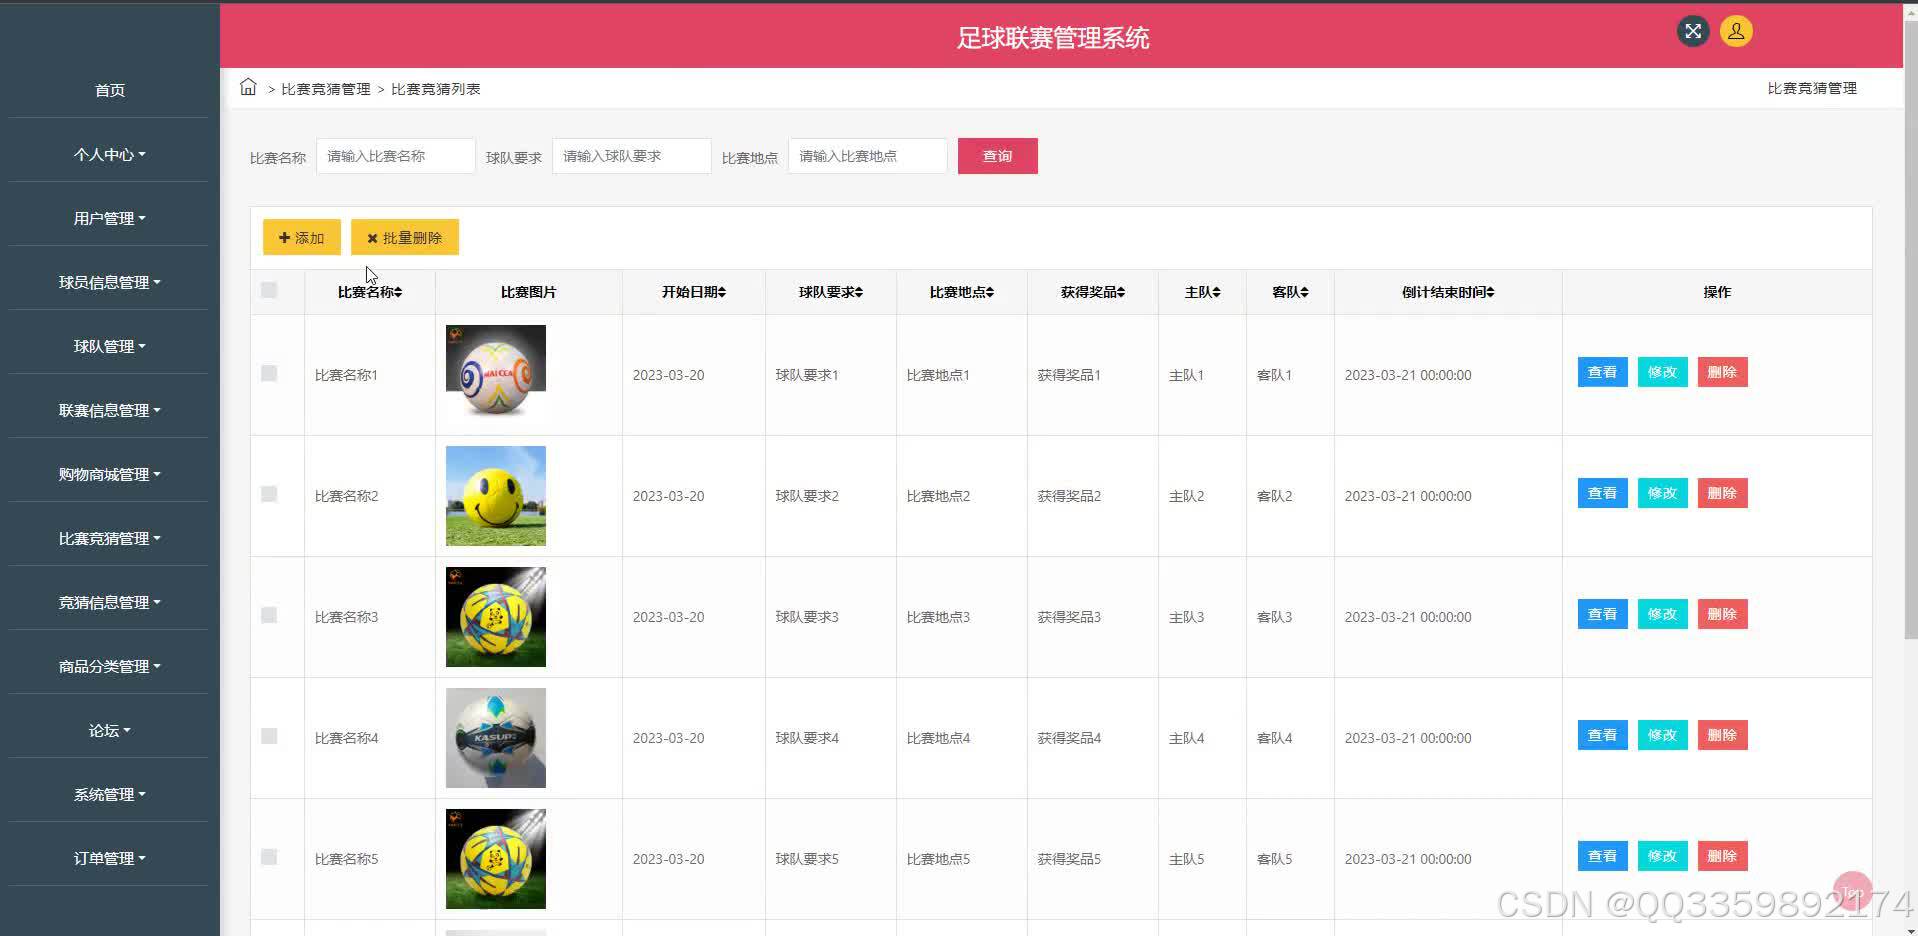1918x936 pixels.
Task: Check the row checkbox for 比赛名称2
Action: pyautogui.click(x=269, y=494)
